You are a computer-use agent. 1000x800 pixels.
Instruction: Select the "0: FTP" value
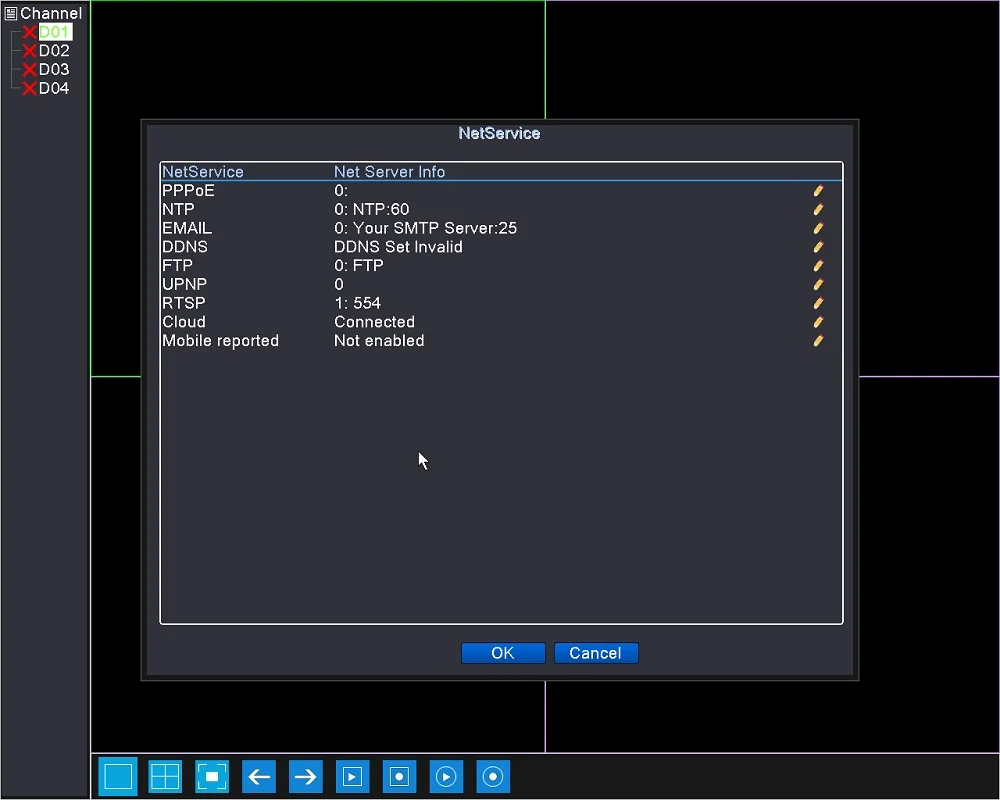tap(359, 265)
